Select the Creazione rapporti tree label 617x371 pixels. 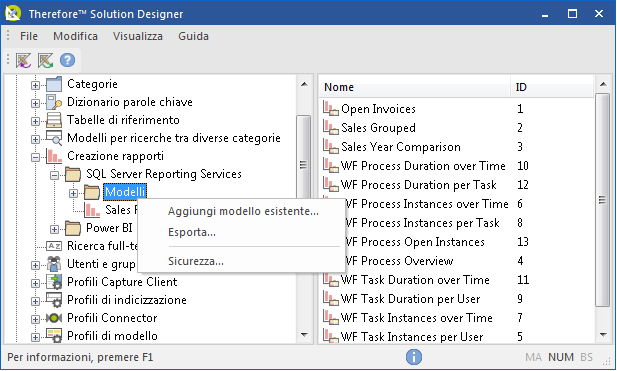point(115,156)
